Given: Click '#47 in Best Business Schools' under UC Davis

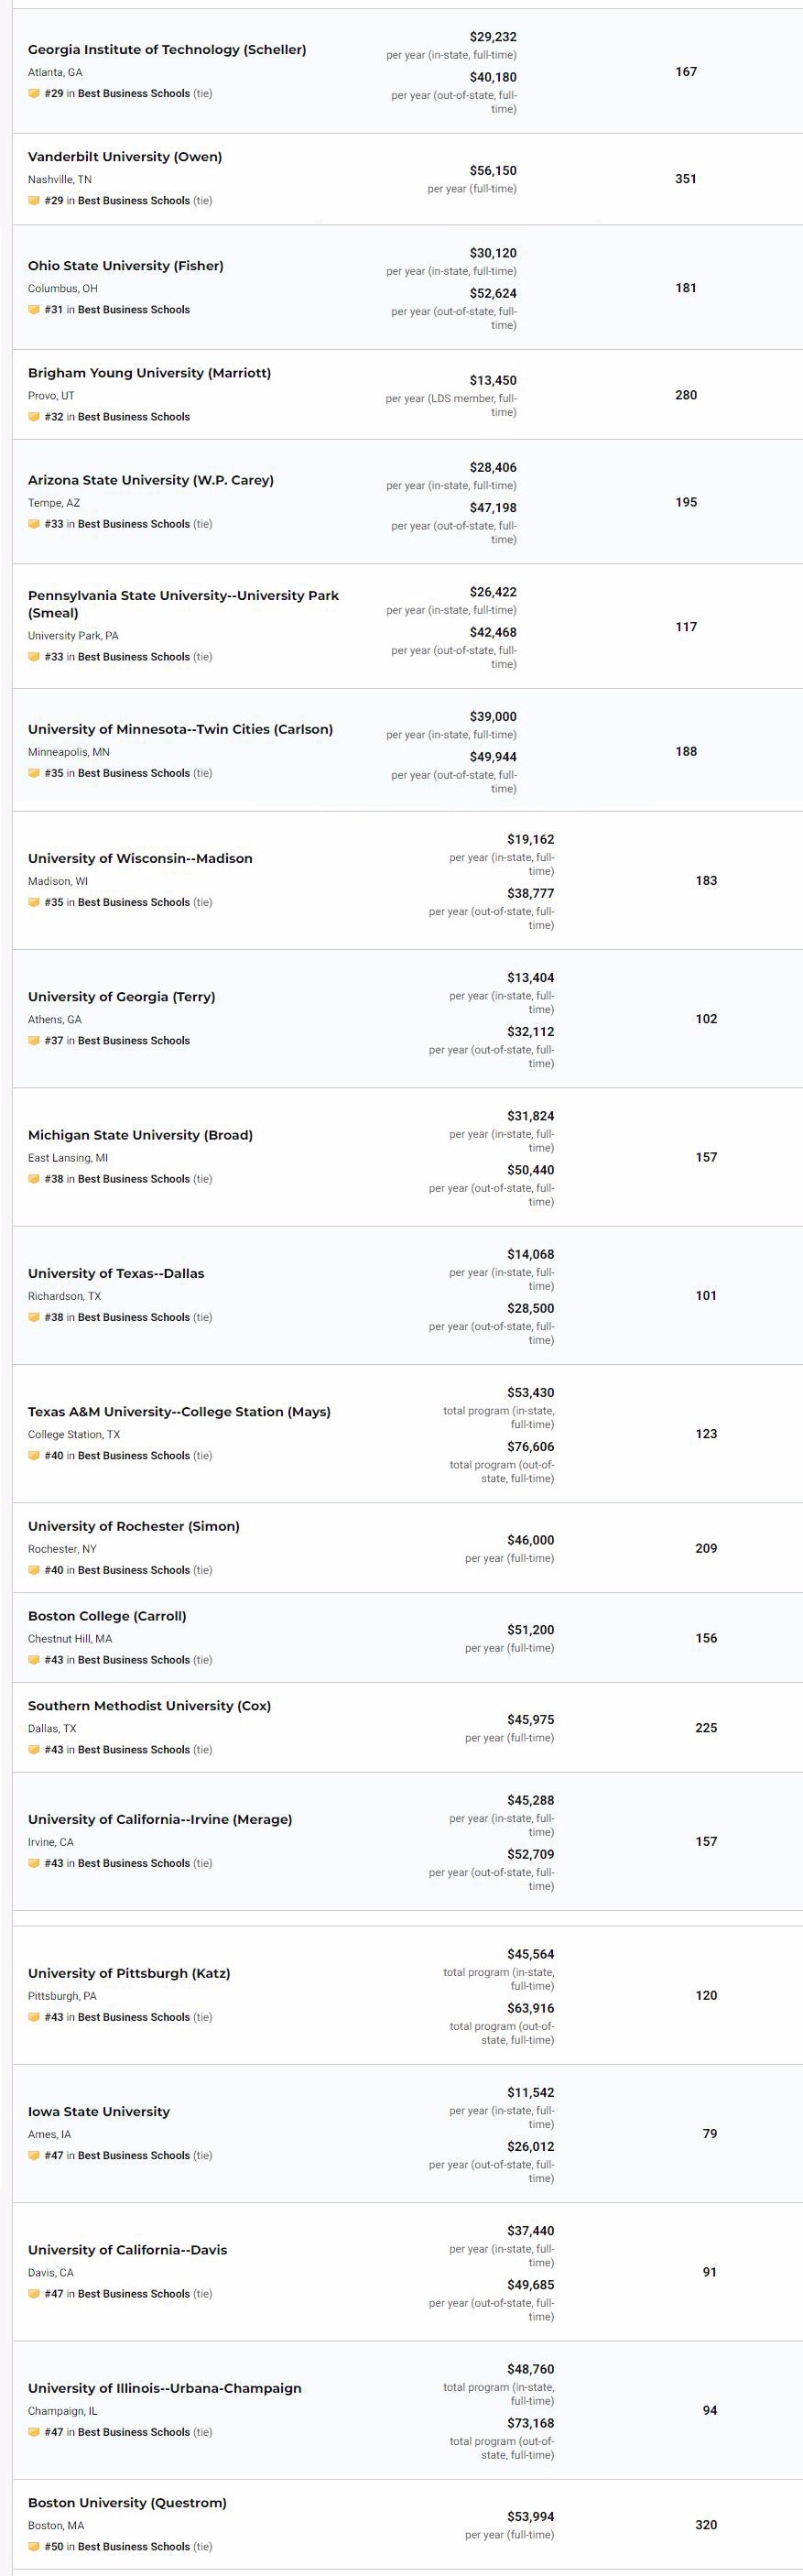Looking at the screenshot, I should point(117,2294).
